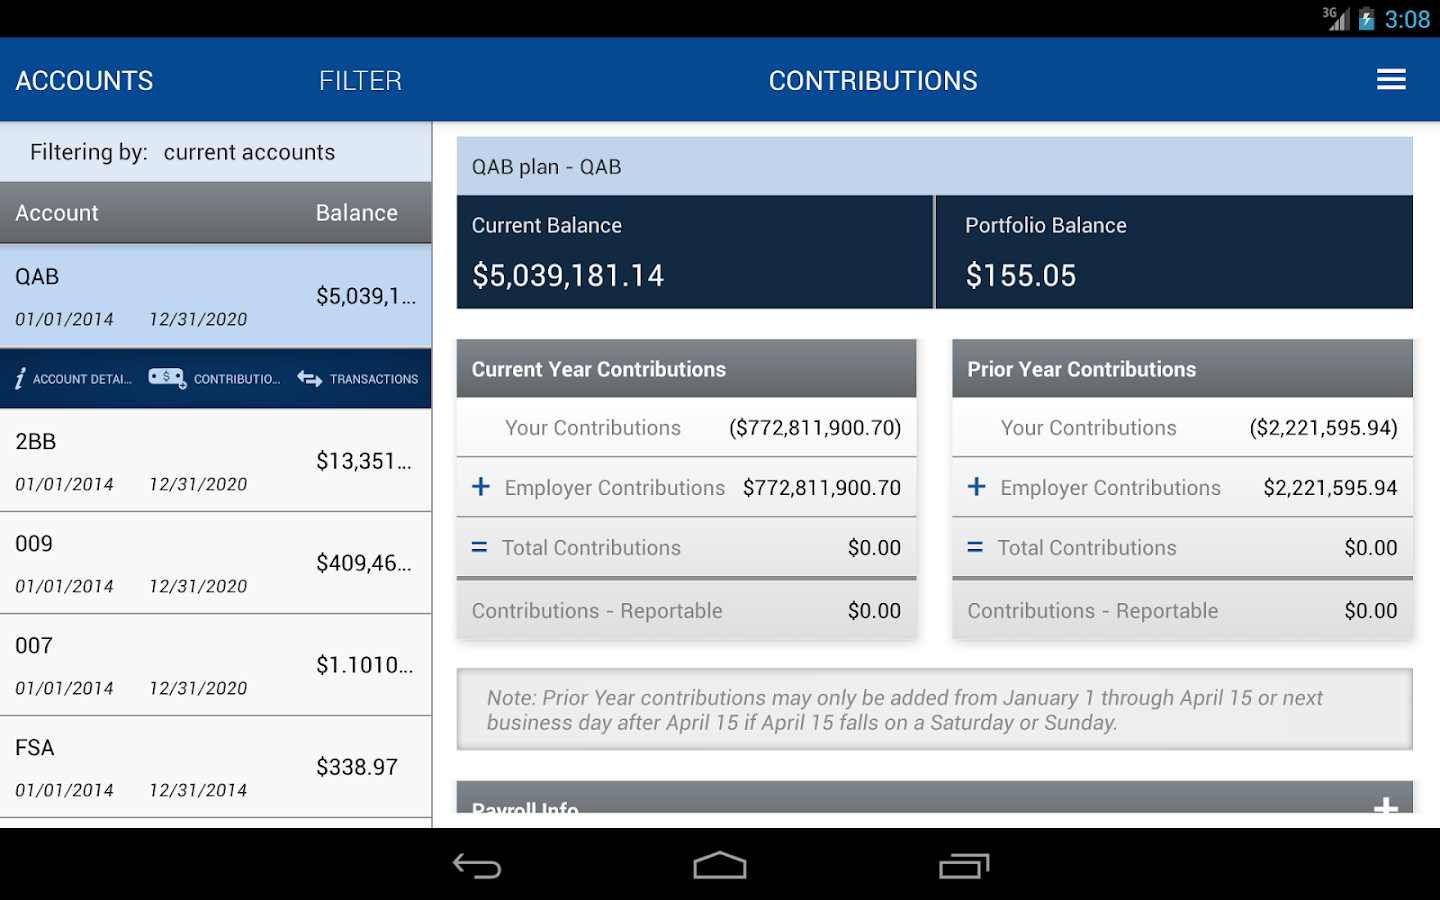Image resolution: width=1440 pixels, height=900 pixels.
Task: Open the 007 account
Action: (x=215, y=665)
